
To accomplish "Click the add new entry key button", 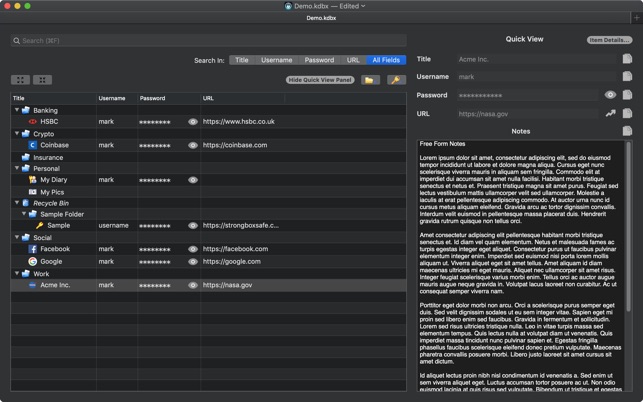I will (396, 80).
